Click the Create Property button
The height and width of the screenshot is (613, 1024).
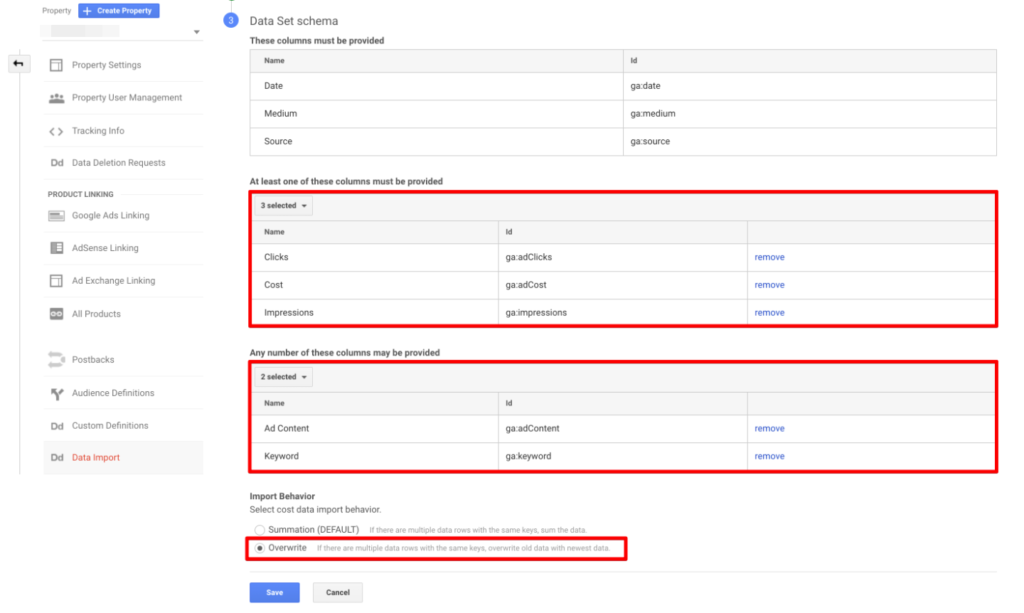click(119, 10)
